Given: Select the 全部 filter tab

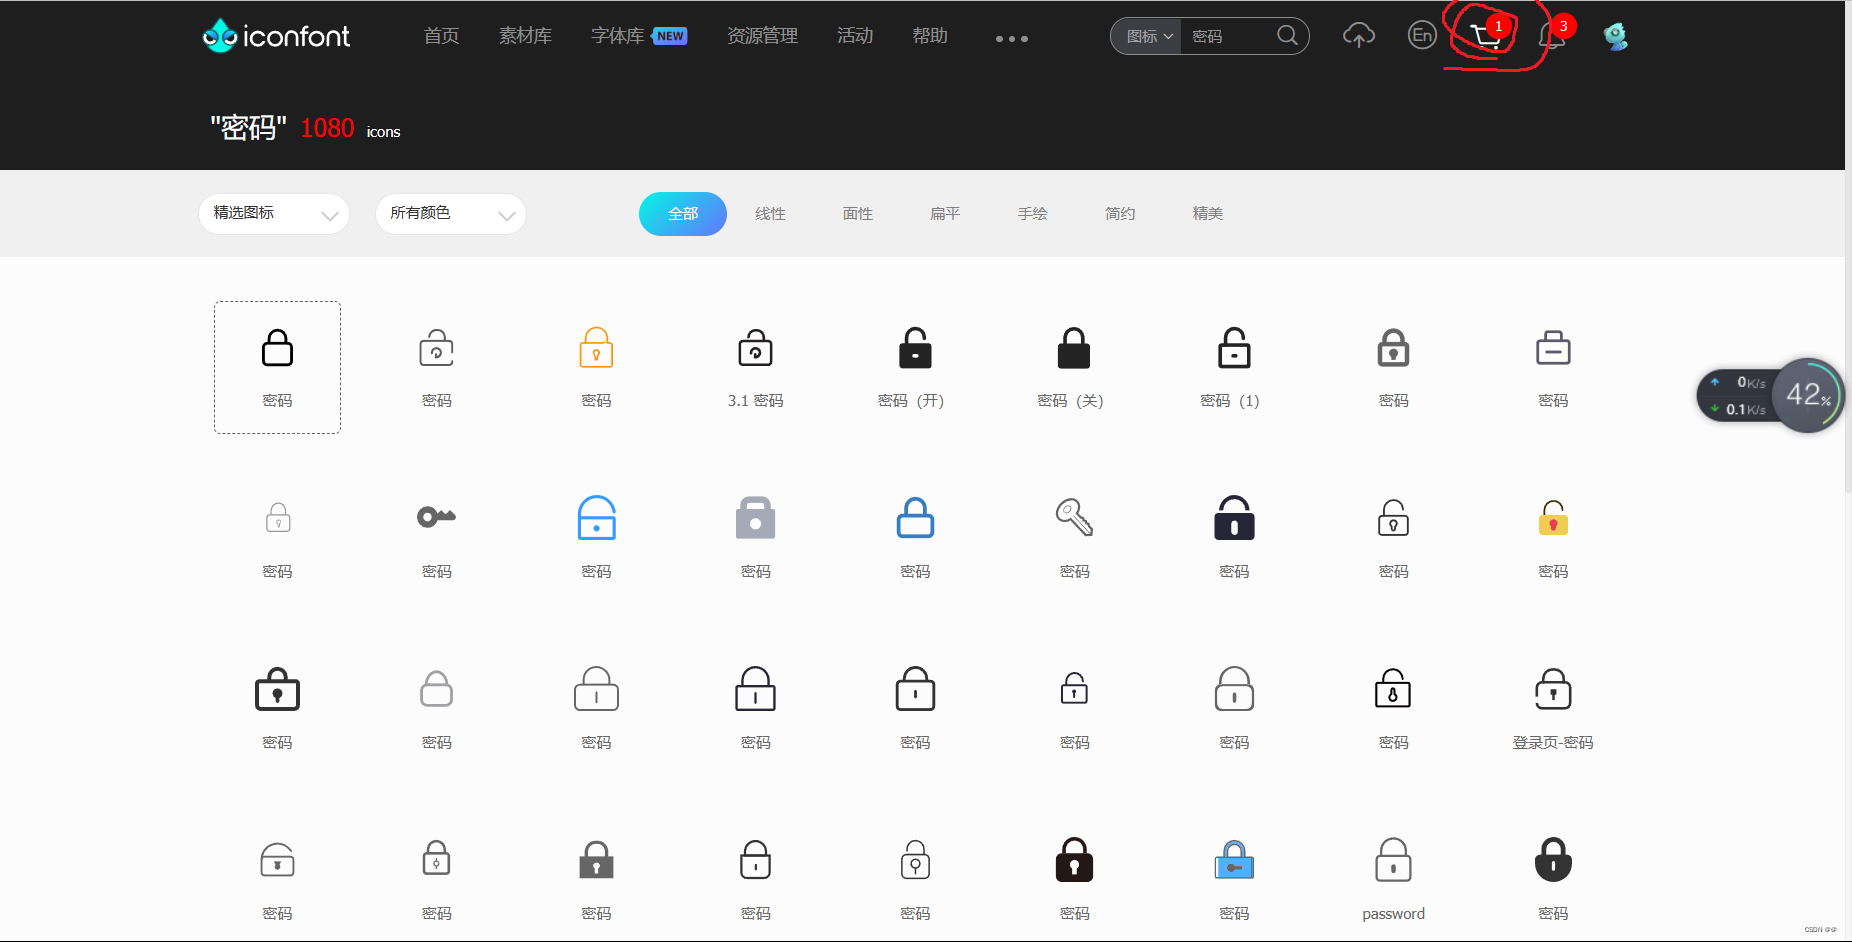Looking at the screenshot, I should pyautogui.click(x=683, y=214).
